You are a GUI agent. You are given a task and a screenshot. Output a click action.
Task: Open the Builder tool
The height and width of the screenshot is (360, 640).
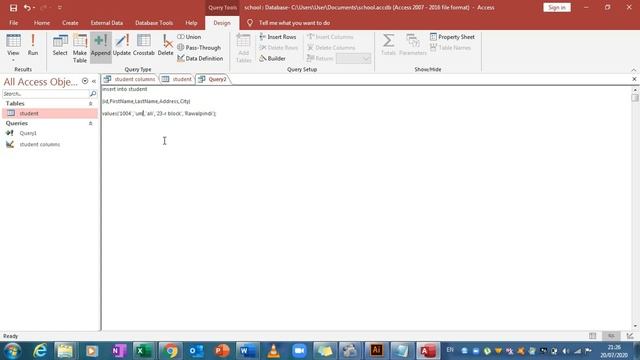coord(272,58)
